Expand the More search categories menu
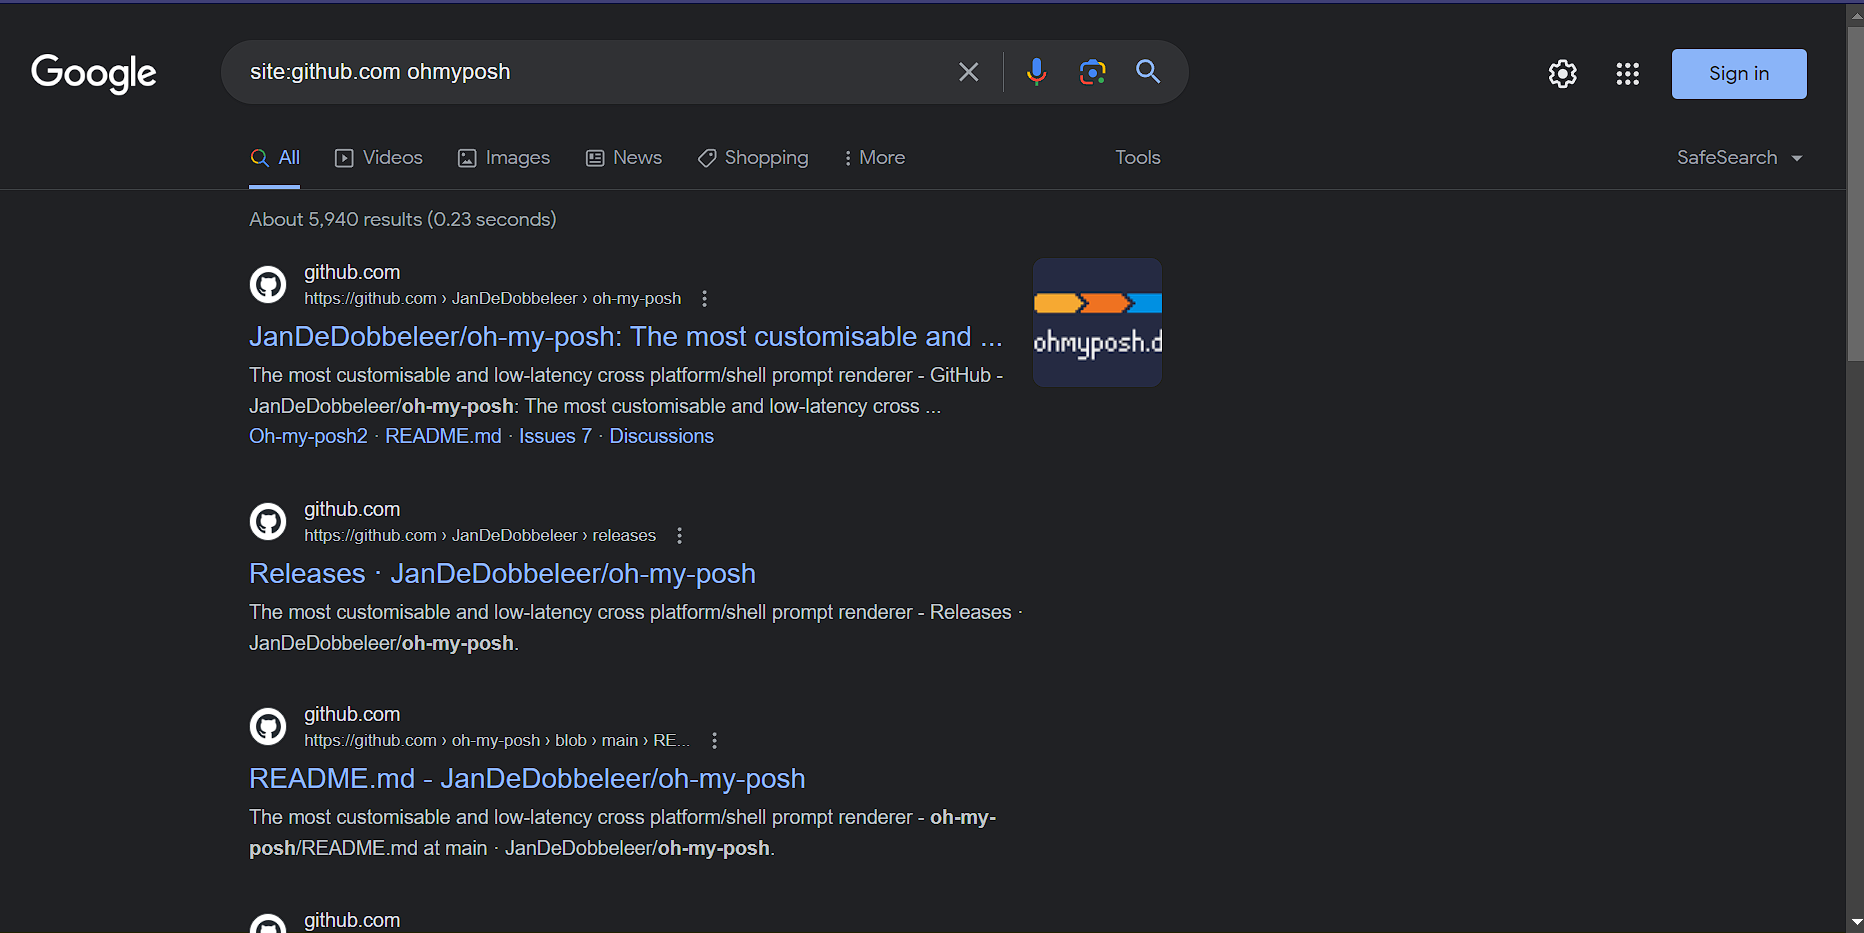 click(874, 158)
